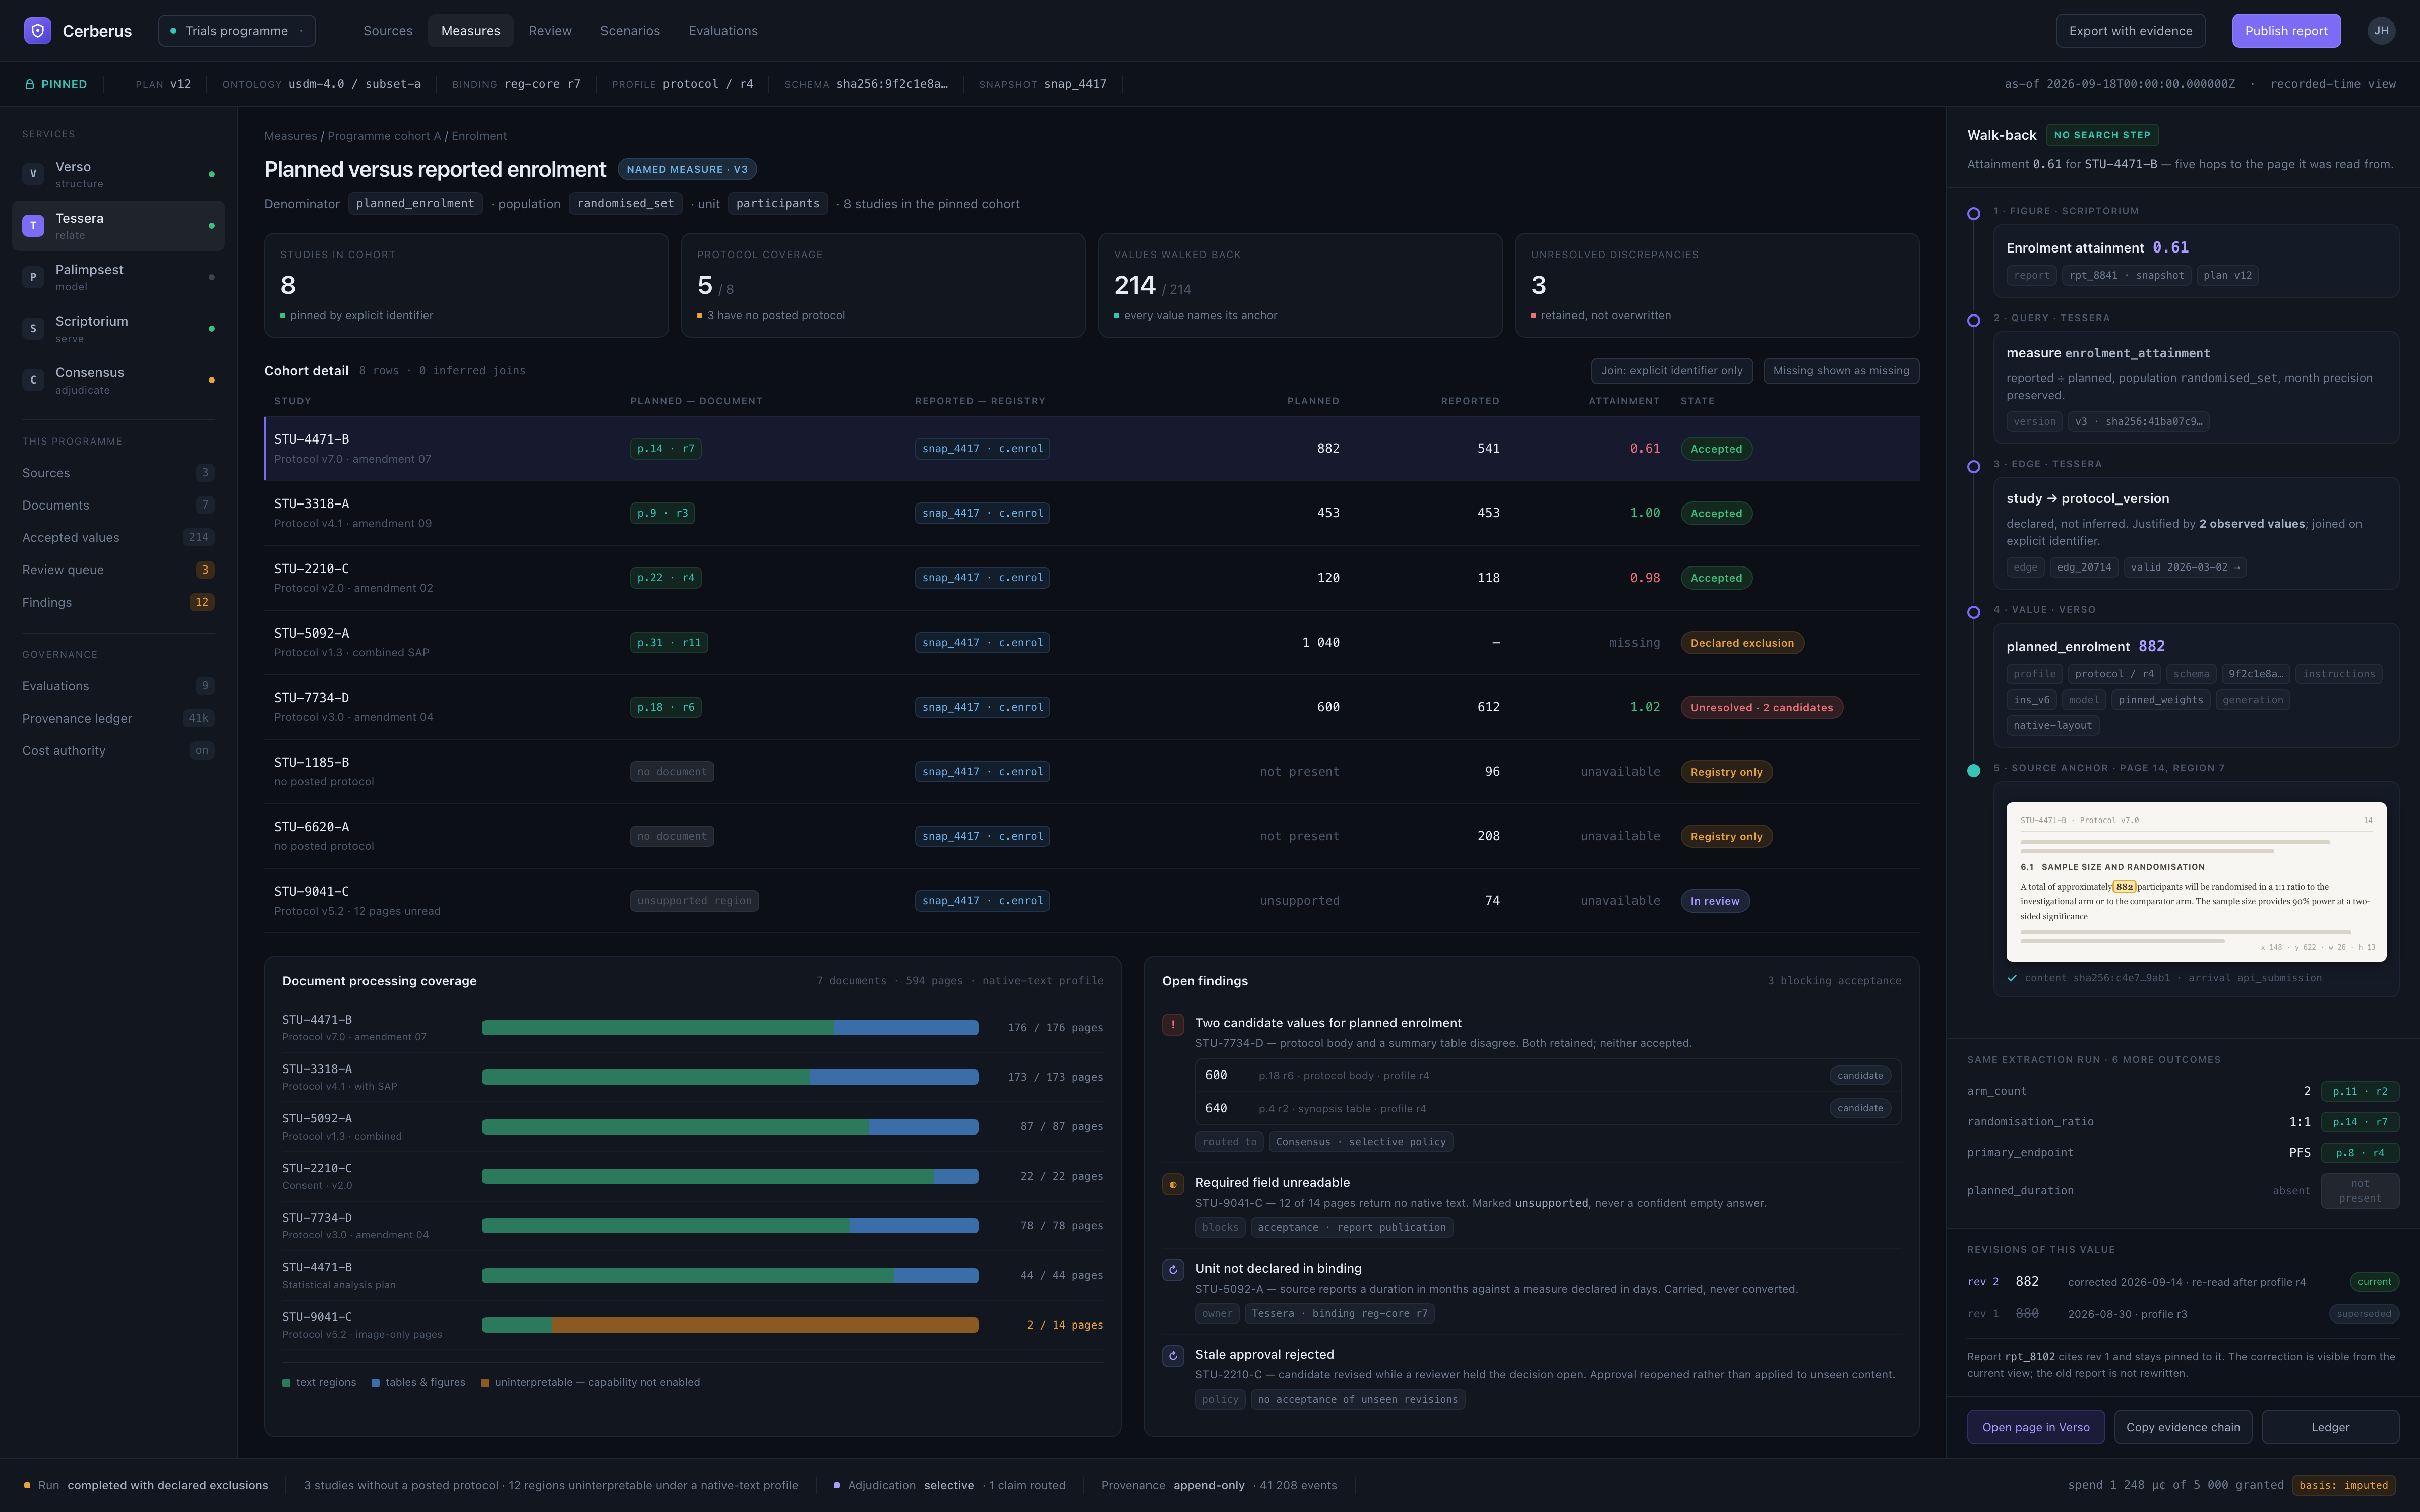Click the p.14 · r7 document chip for STU-4471-B
This screenshot has width=2420, height=1512.
pyautogui.click(x=665, y=449)
